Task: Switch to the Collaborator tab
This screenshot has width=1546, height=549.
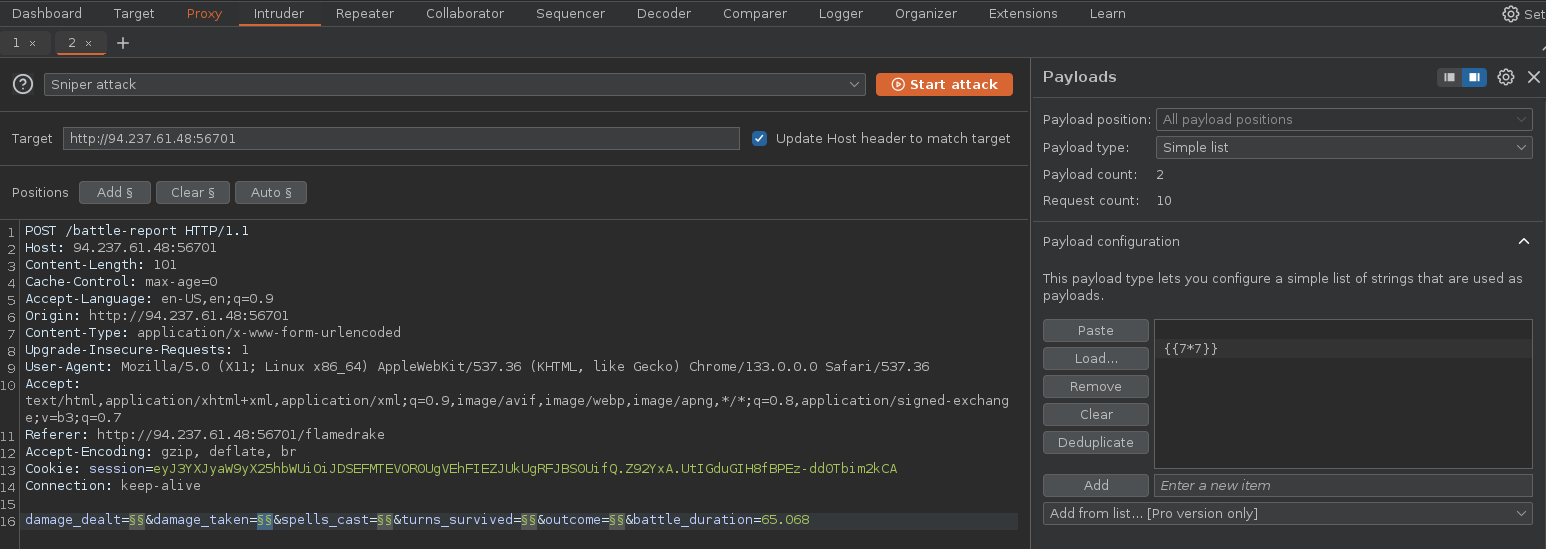Action: [x=465, y=14]
